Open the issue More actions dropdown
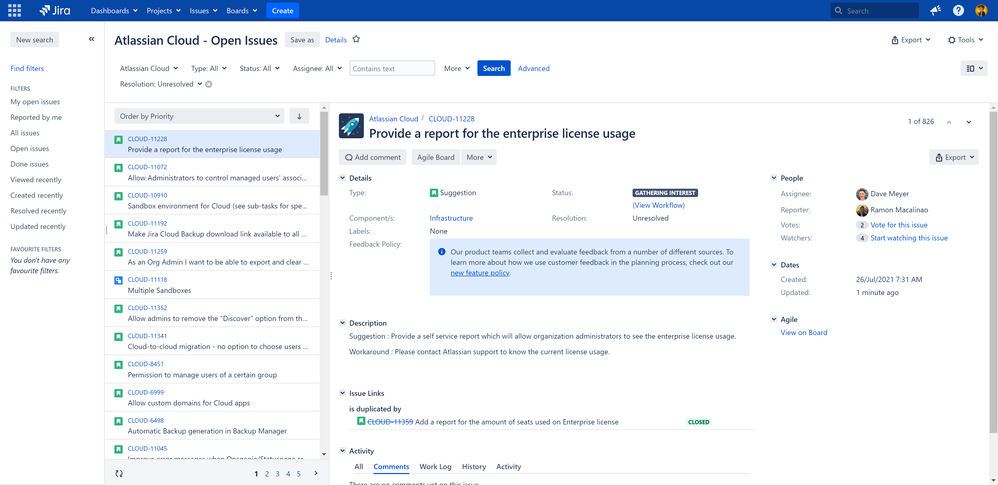 click(x=479, y=157)
